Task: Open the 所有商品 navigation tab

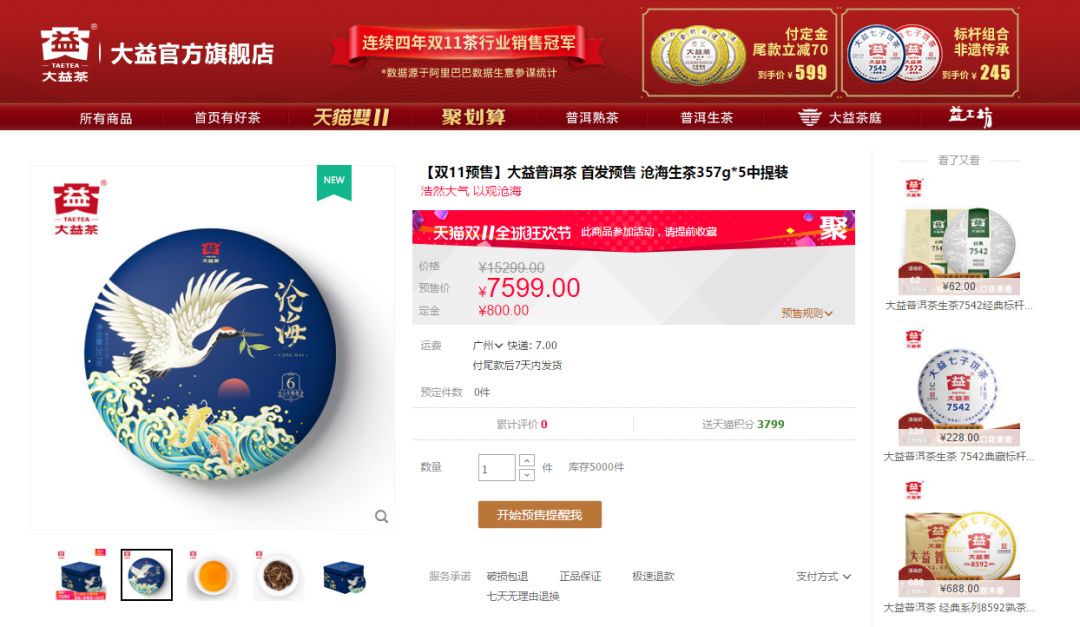Action: (x=105, y=119)
